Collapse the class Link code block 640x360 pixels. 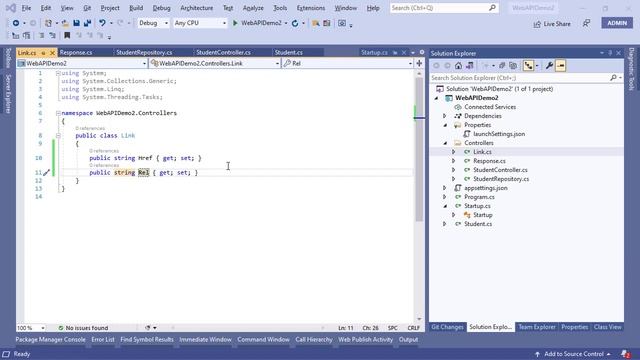[58, 136]
